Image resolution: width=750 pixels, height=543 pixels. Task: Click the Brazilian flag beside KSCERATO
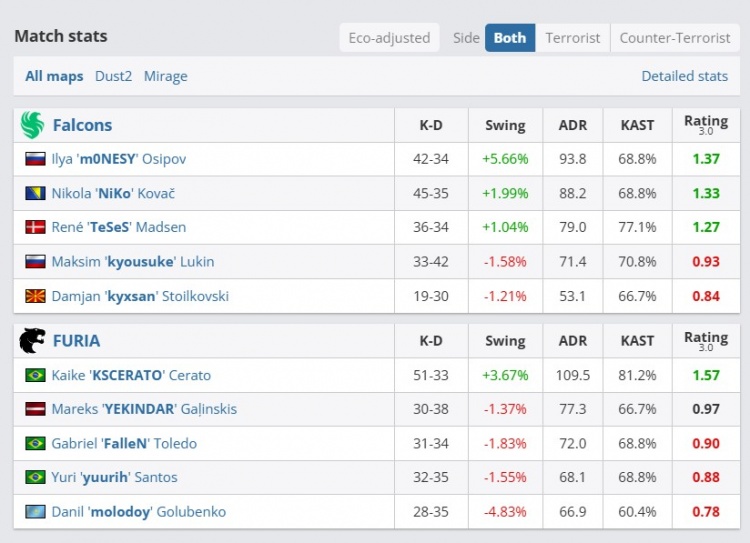35,375
